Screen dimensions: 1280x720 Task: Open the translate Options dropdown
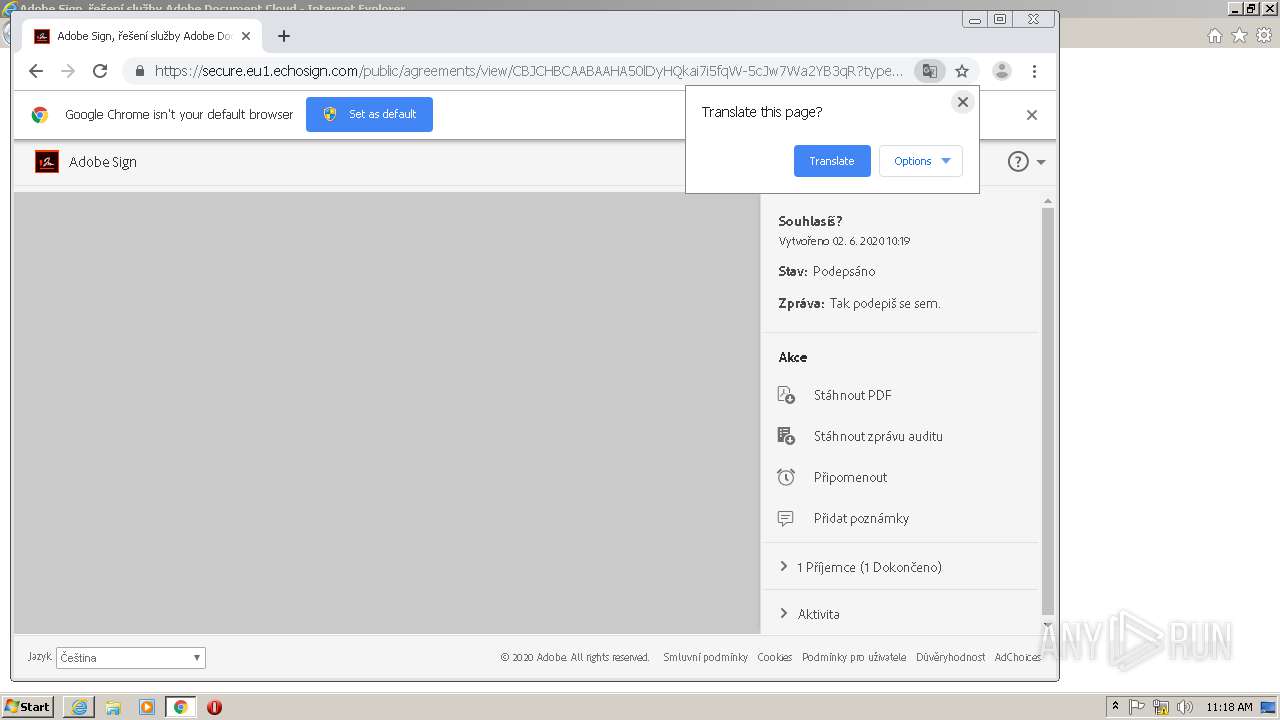pos(921,161)
